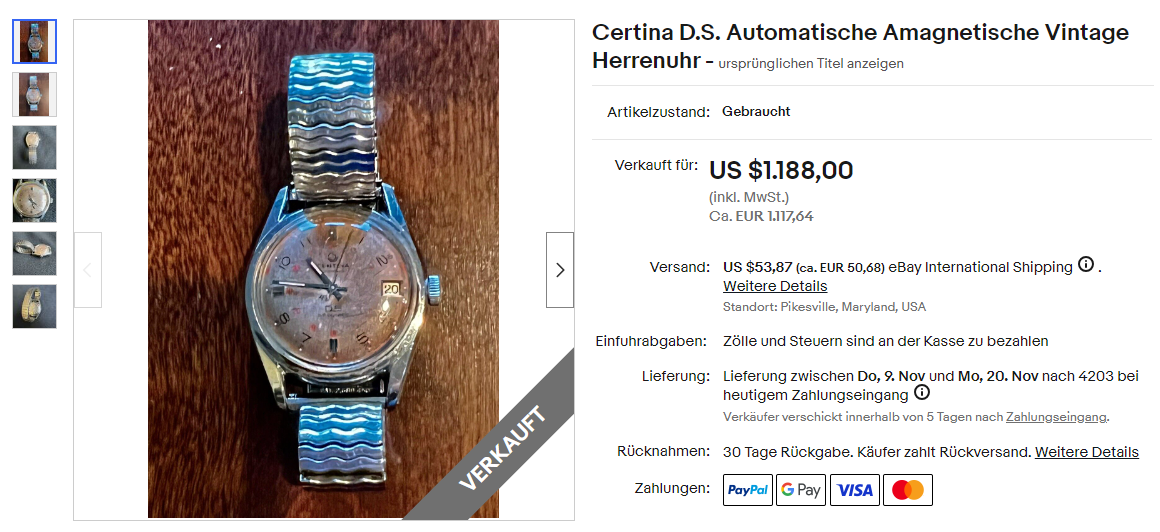Click the Mastercard payment icon

pos(908,490)
